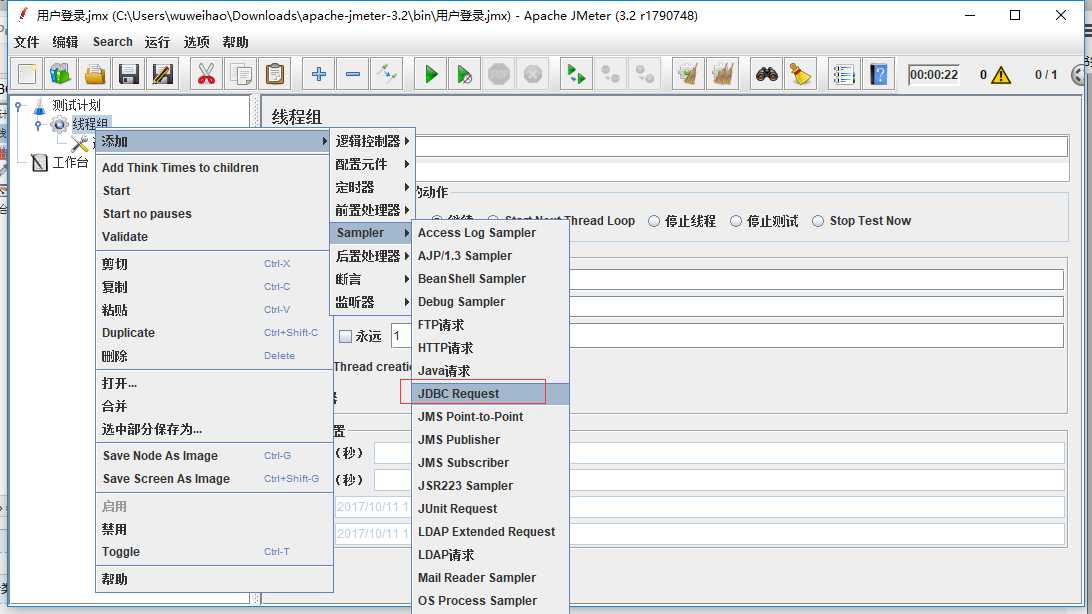This screenshot has height=614, width=1092.
Task: Open the Templates toolbar icon
Action: pyautogui.click(x=61, y=74)
